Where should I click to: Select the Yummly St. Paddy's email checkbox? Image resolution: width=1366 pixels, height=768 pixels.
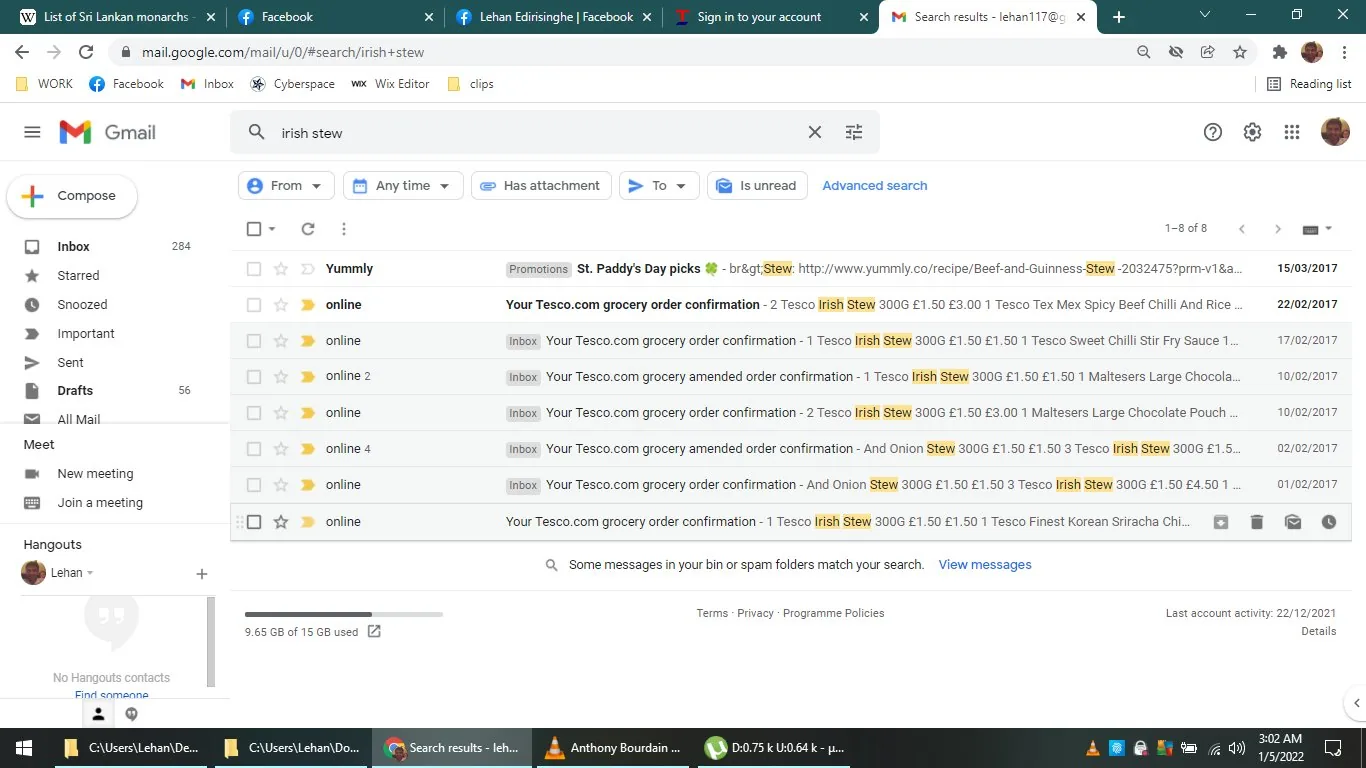click(253, 268)
